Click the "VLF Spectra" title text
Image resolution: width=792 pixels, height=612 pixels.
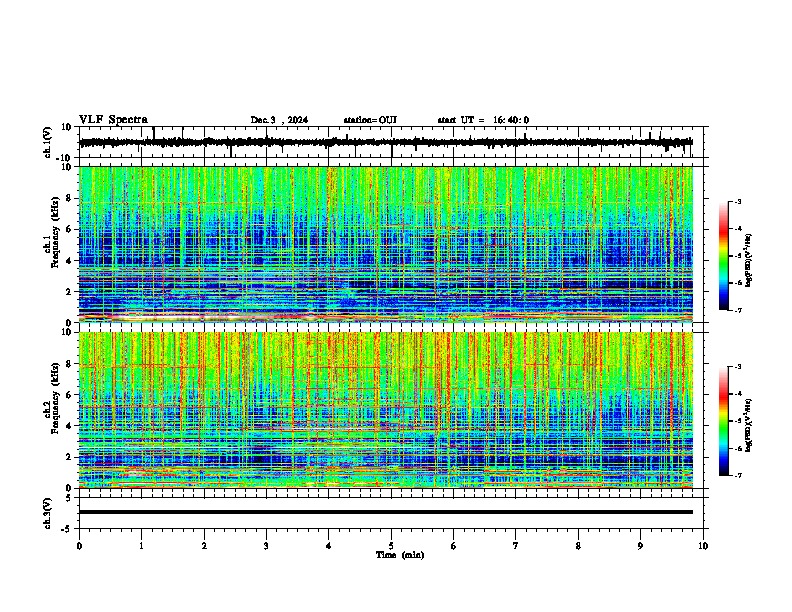pos(113,120)
